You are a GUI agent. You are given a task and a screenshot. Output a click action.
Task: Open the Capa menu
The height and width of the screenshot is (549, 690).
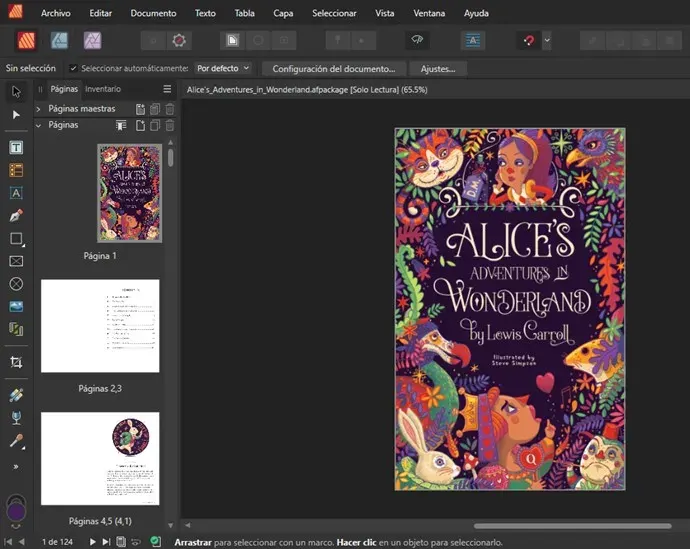(283, 13)
